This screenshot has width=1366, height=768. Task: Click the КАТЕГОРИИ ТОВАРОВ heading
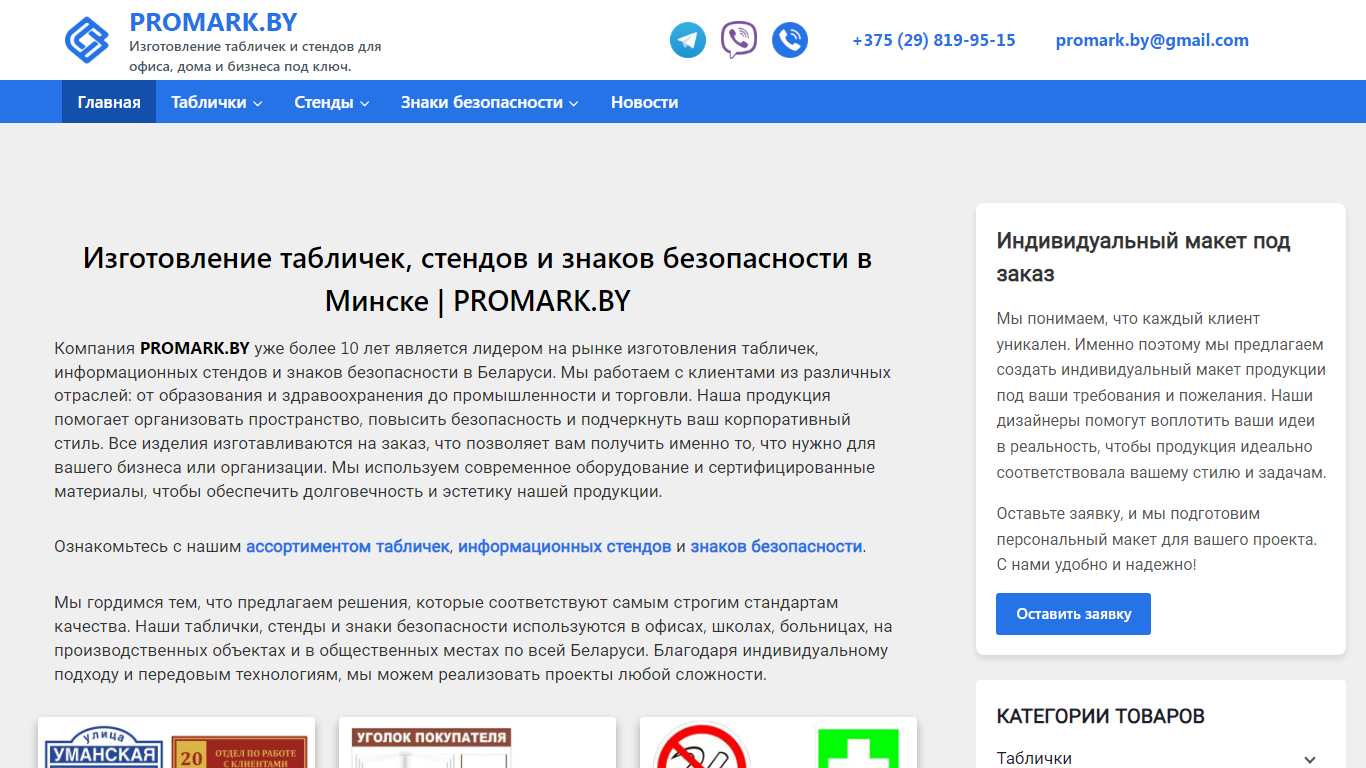click(1101, 716)
